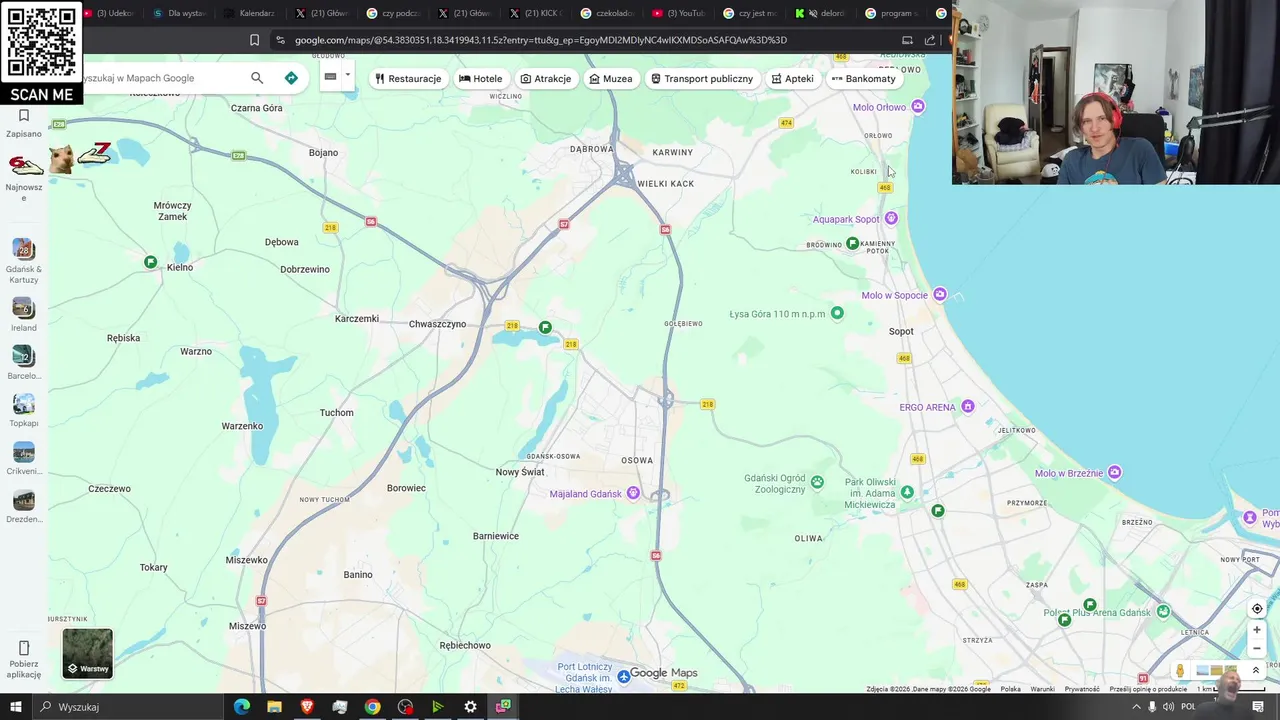Open File Explorer from taskbar
This screenshot has height=720, width=1280.
pos(274,707)
